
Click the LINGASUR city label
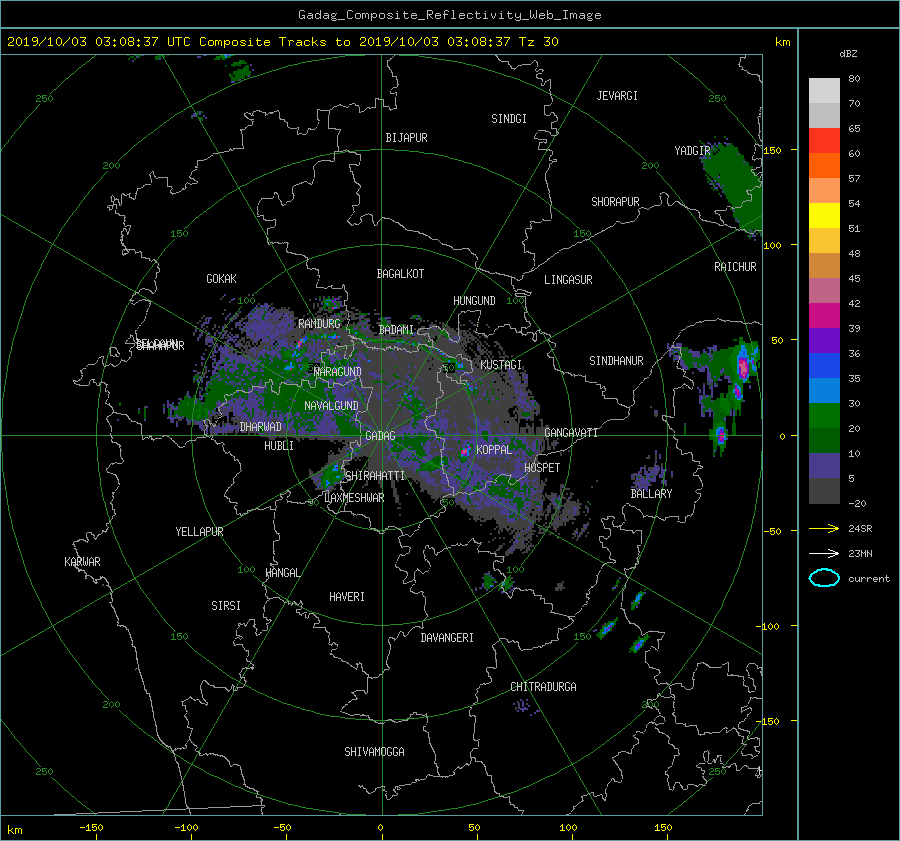point(568,280)
